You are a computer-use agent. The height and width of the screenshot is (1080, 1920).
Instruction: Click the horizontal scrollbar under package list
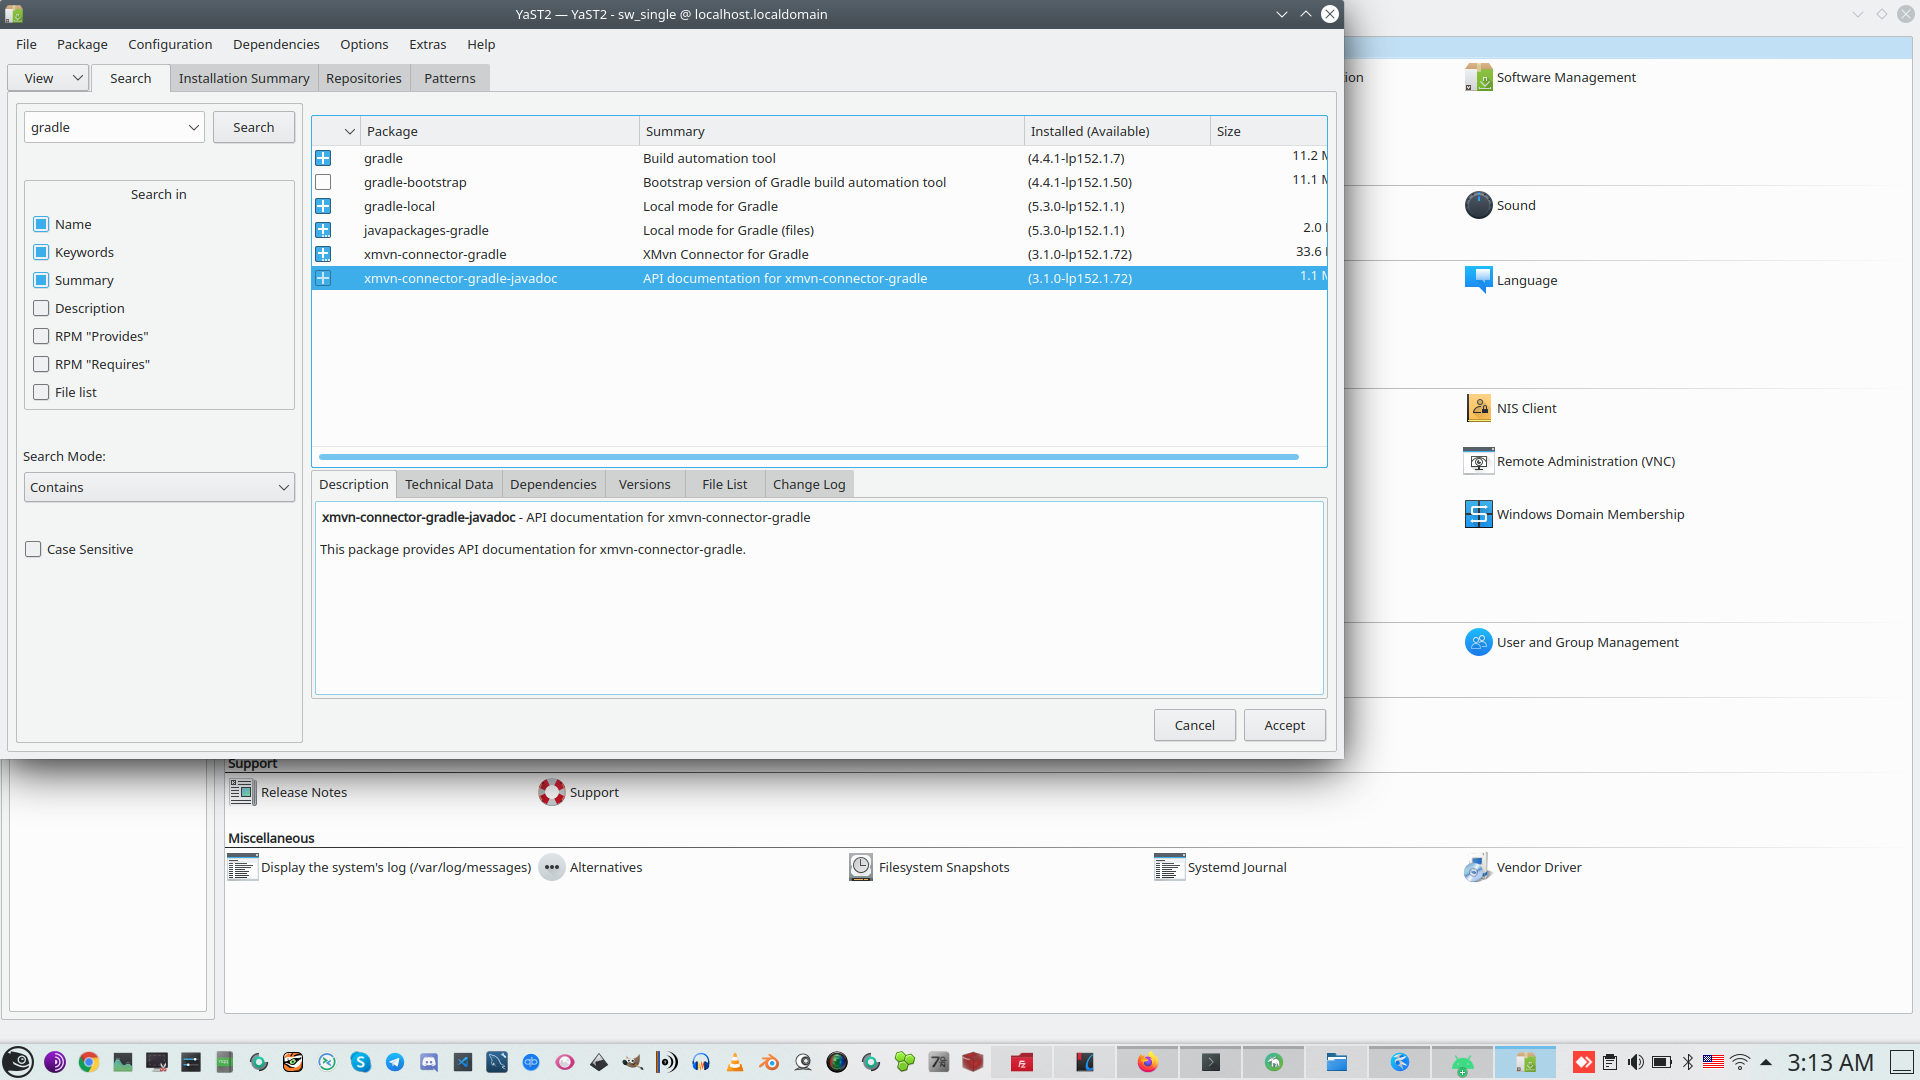point(808,457)
